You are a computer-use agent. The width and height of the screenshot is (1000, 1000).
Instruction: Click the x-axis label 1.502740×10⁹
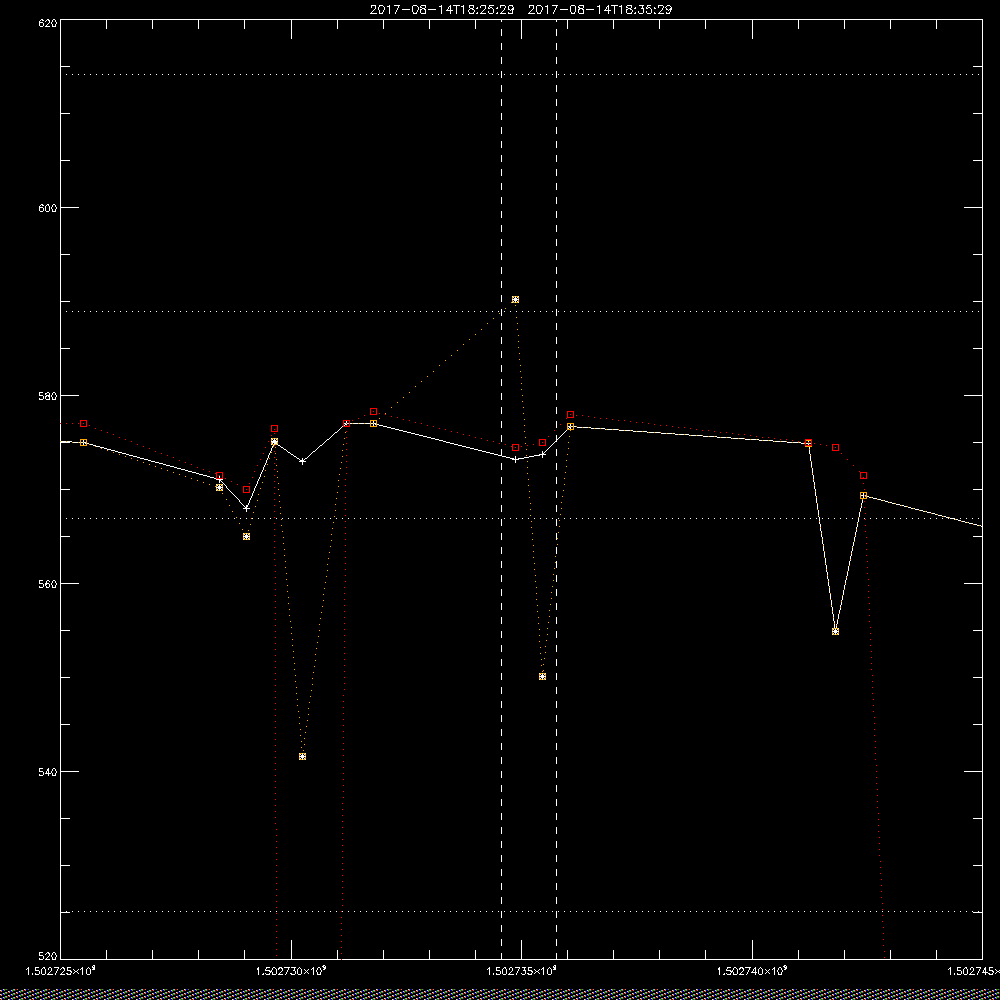753,972
